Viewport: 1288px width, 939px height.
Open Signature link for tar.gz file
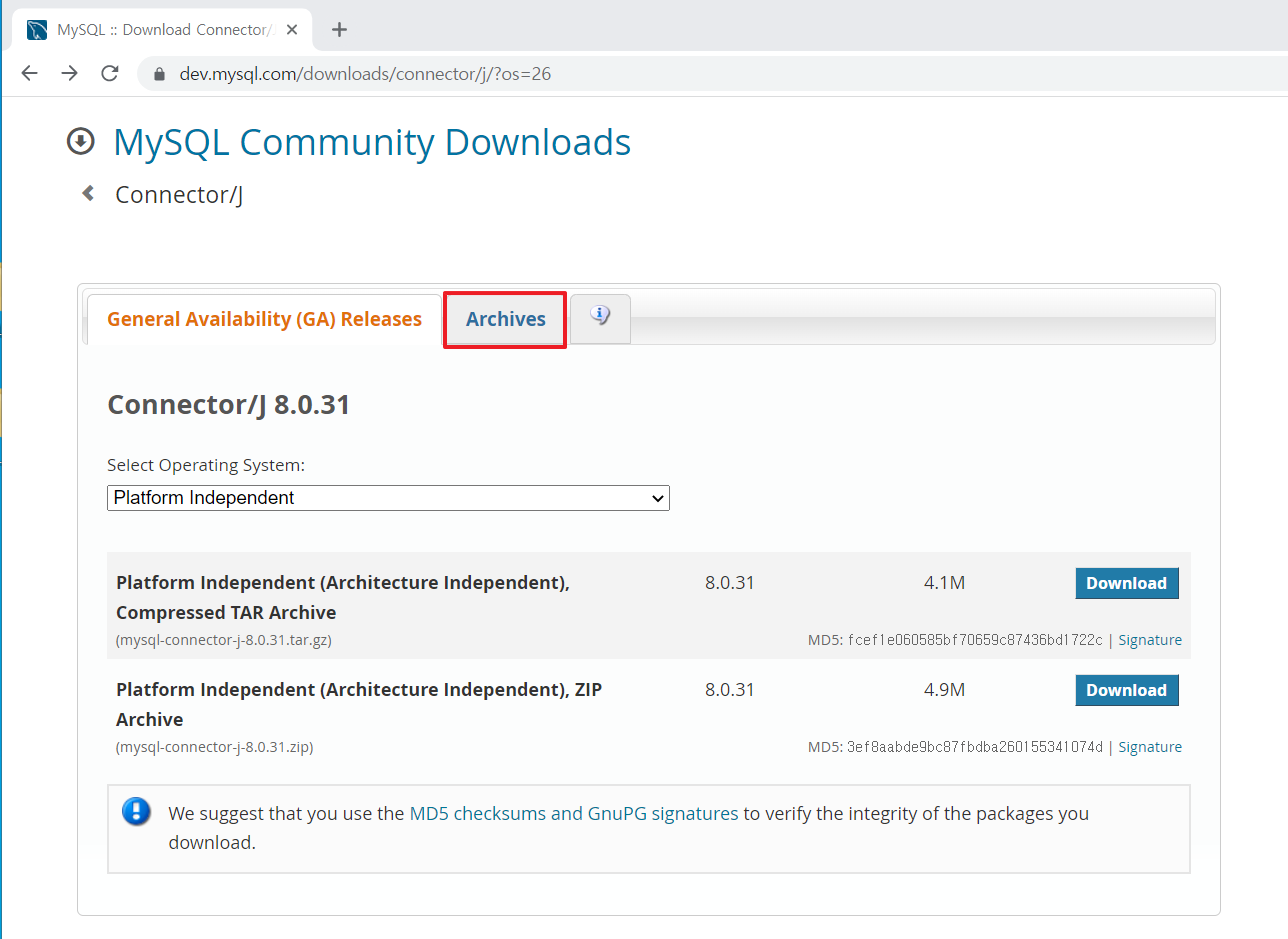1150,640
